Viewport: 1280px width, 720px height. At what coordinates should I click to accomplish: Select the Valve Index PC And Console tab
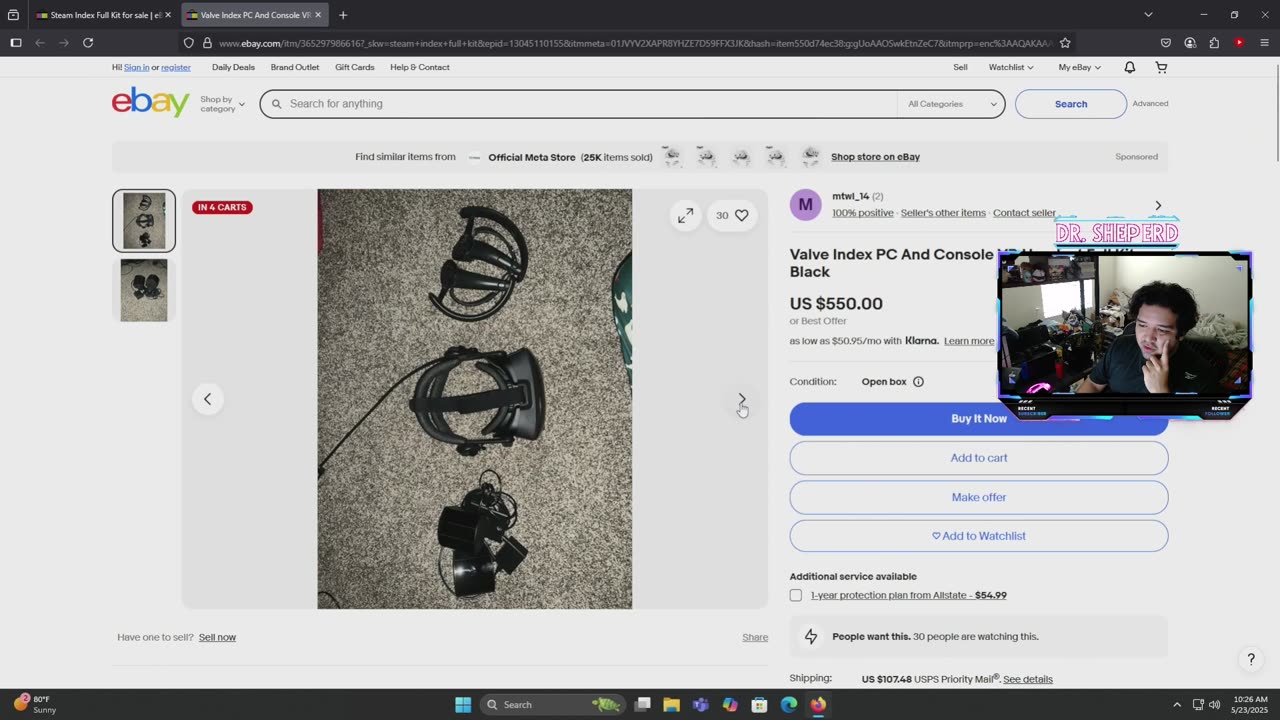254,15
